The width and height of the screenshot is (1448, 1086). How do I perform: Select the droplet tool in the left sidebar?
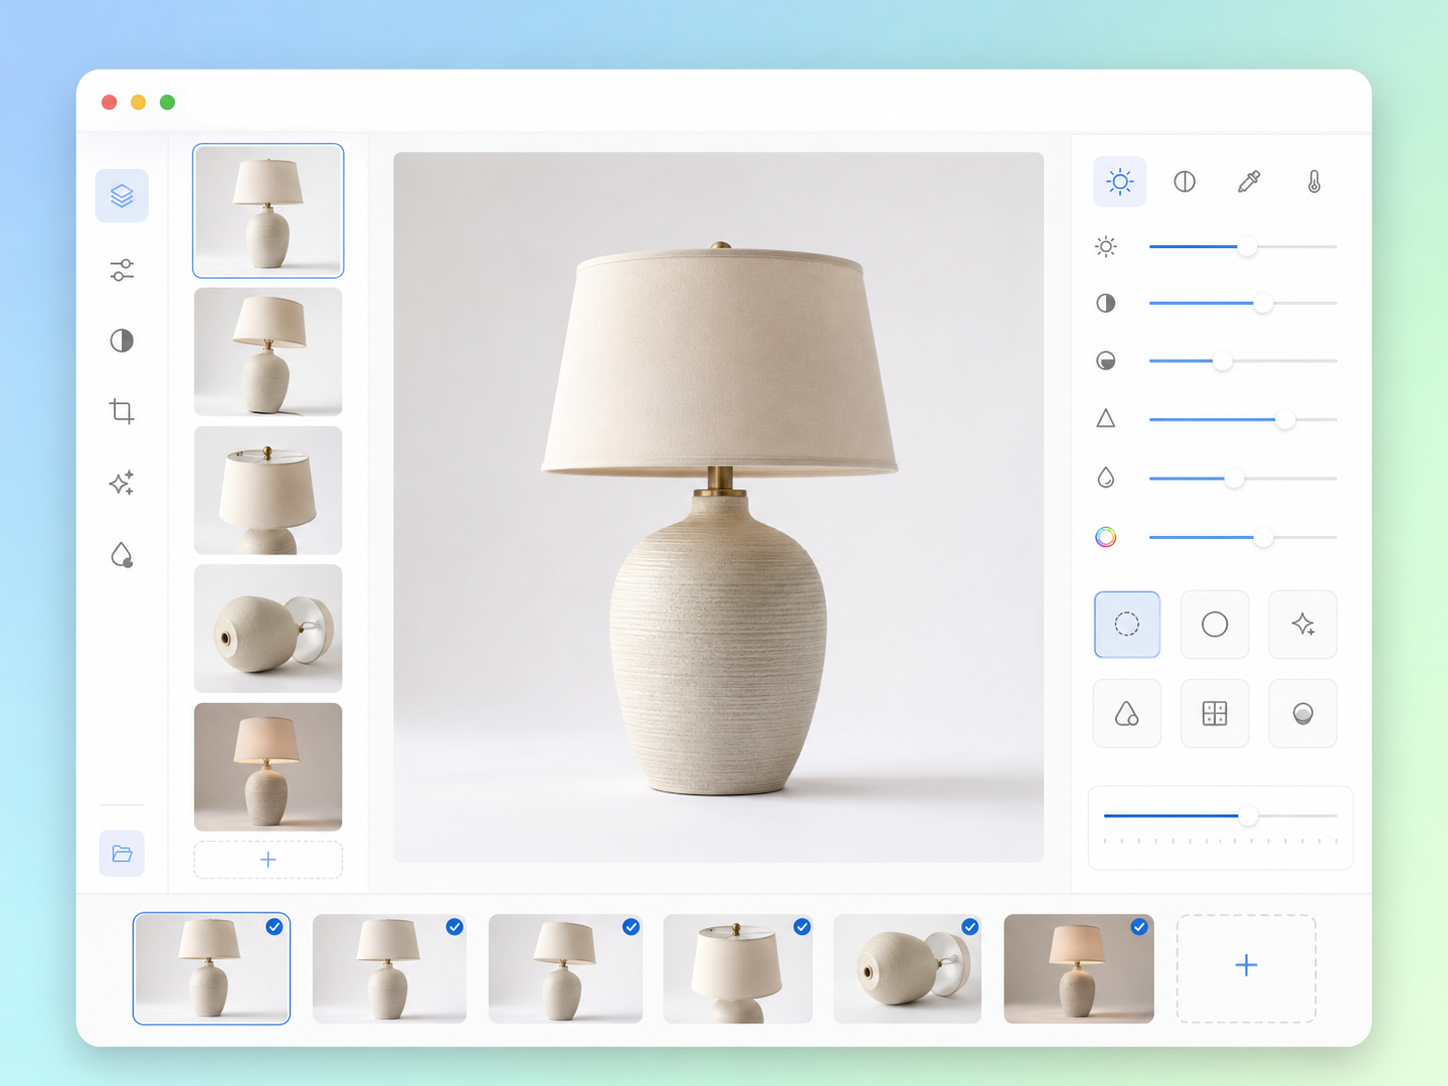coord(122,555)
